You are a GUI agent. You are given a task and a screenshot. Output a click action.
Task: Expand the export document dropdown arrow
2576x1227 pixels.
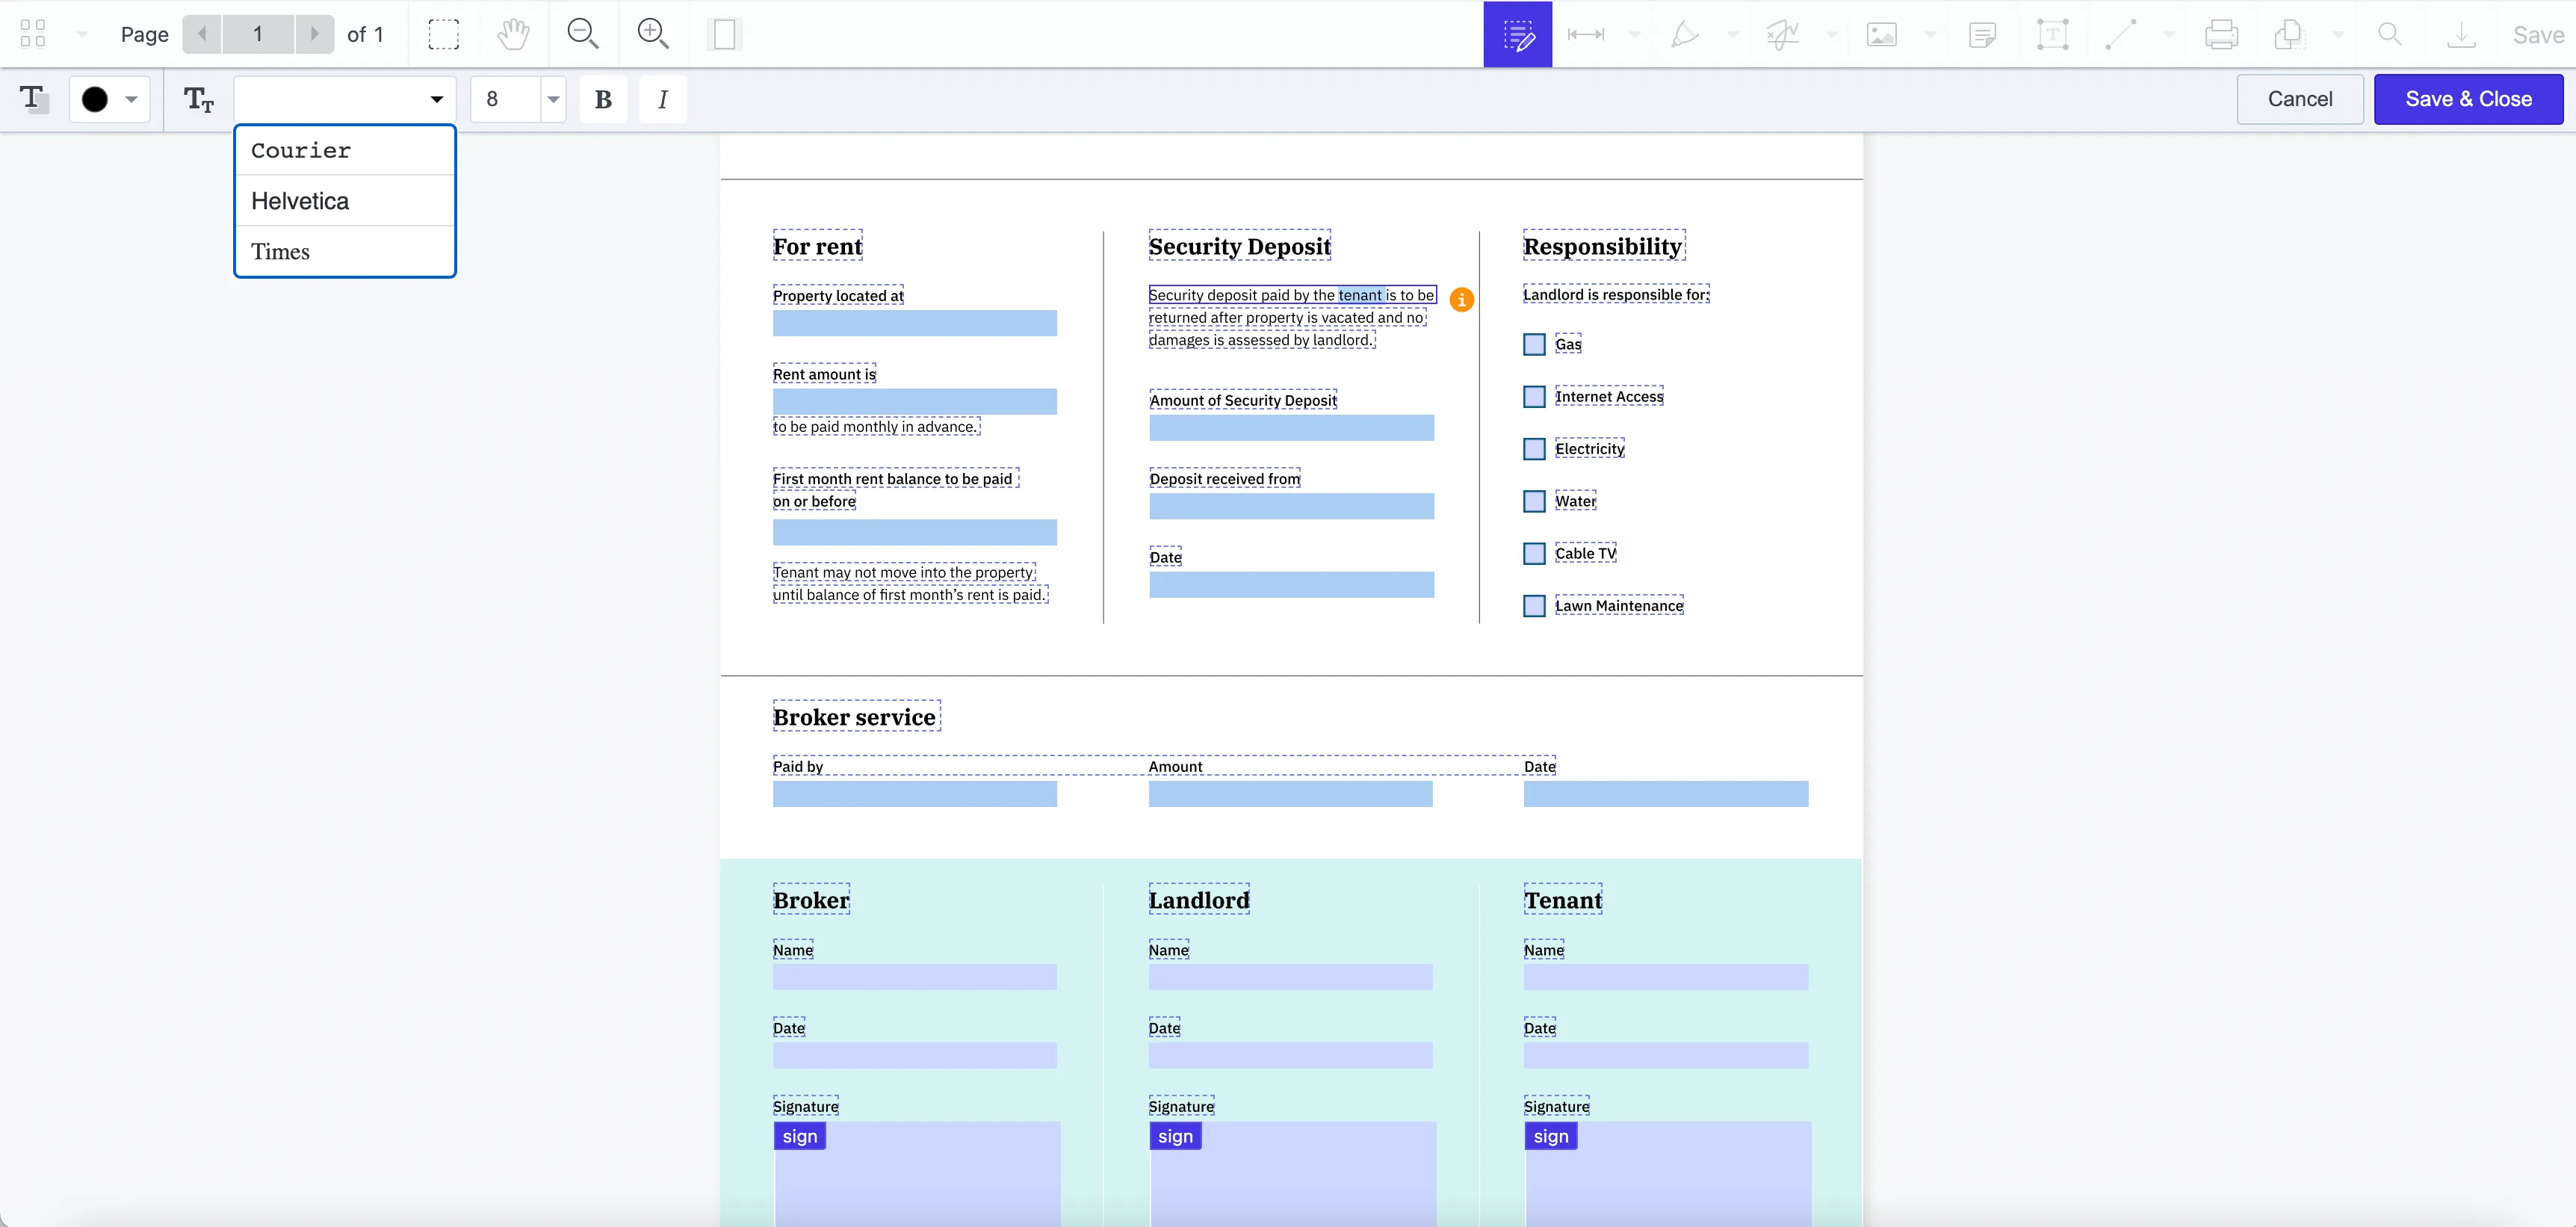[x=2337, y=34]
